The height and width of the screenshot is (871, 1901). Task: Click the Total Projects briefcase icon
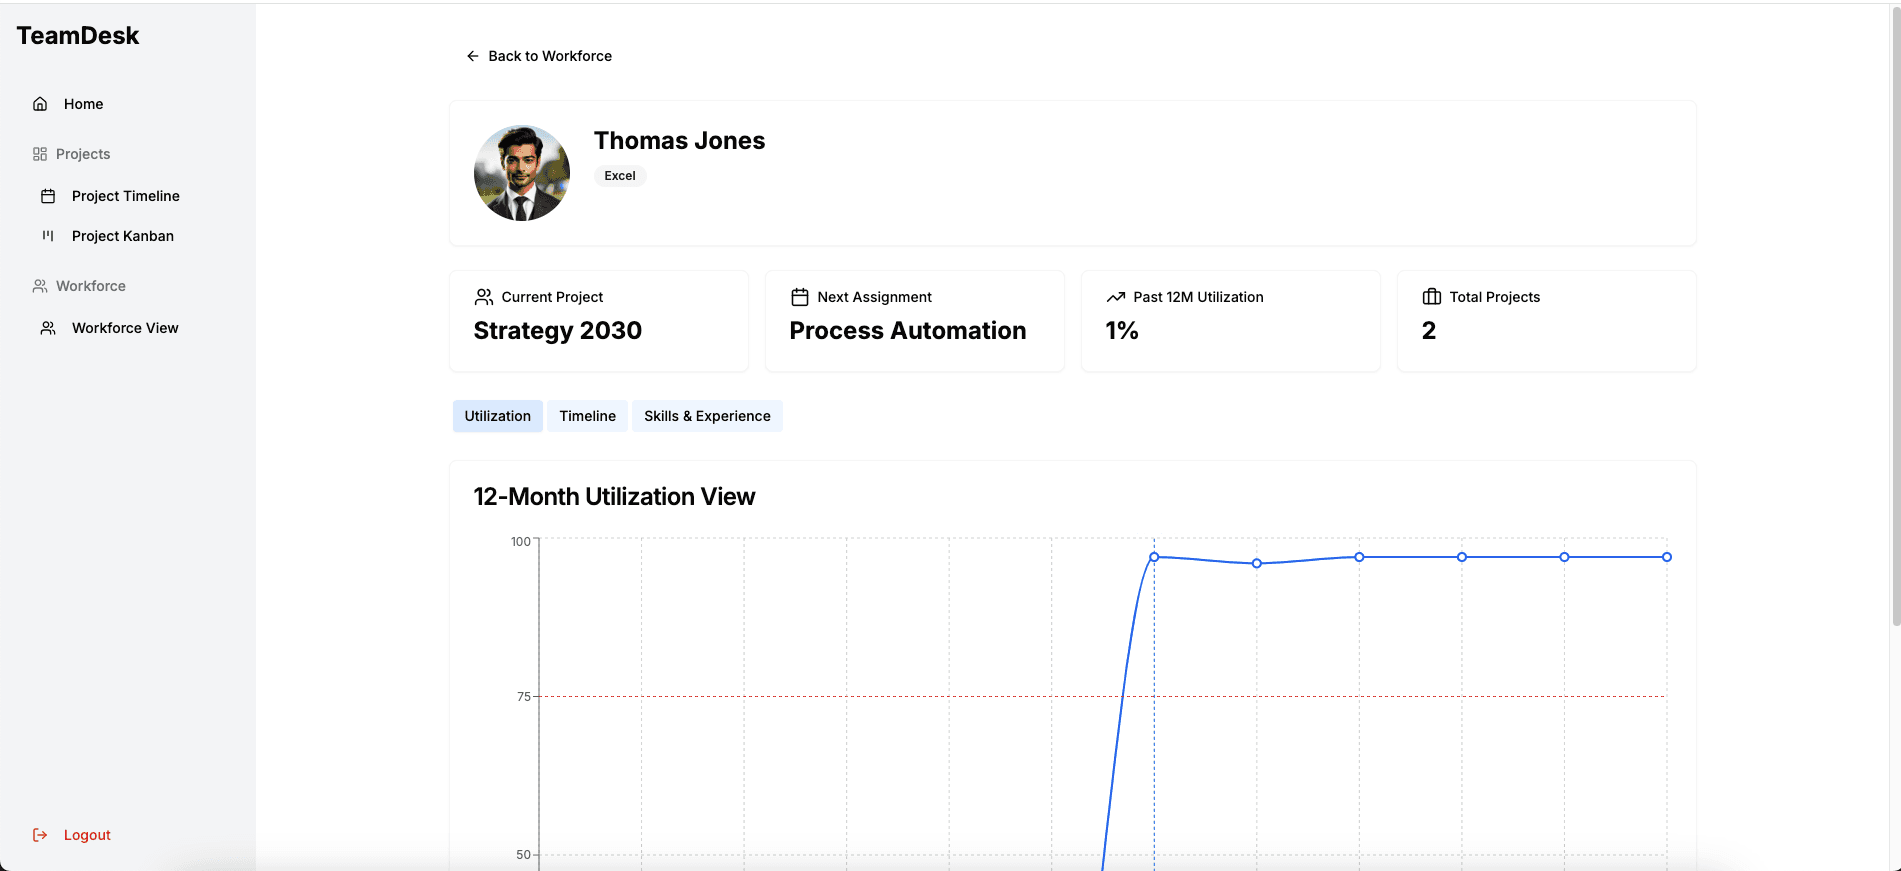1431,297
